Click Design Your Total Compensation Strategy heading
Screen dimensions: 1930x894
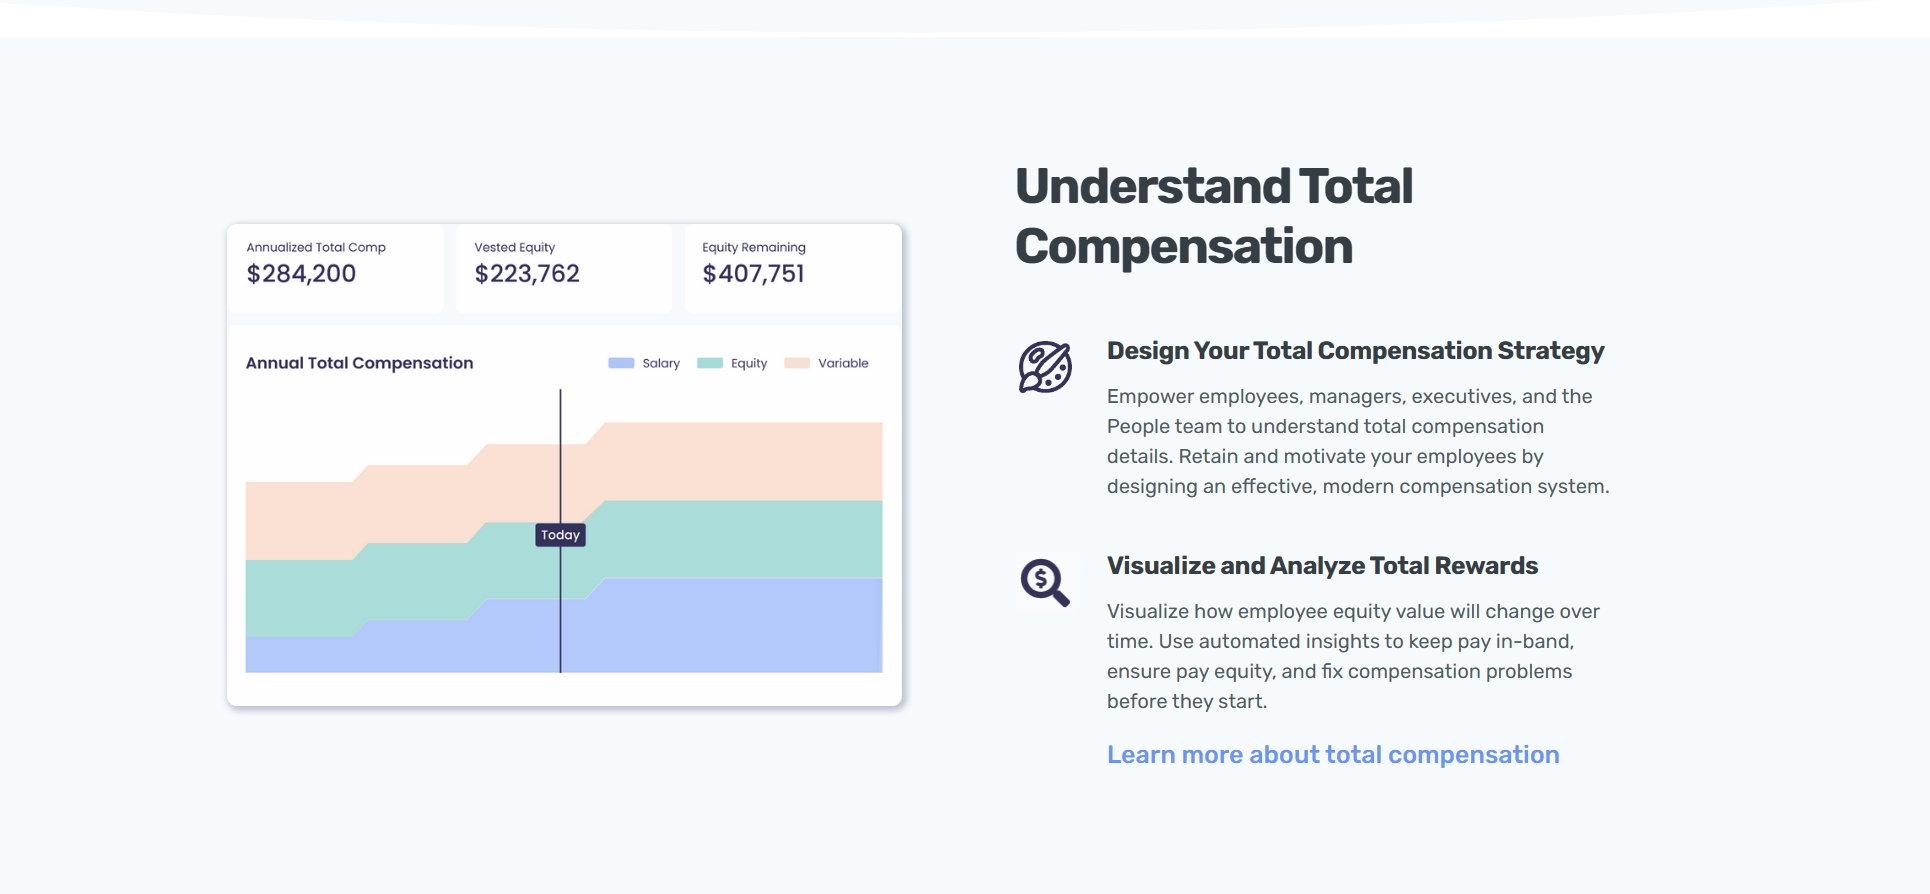1355,351
